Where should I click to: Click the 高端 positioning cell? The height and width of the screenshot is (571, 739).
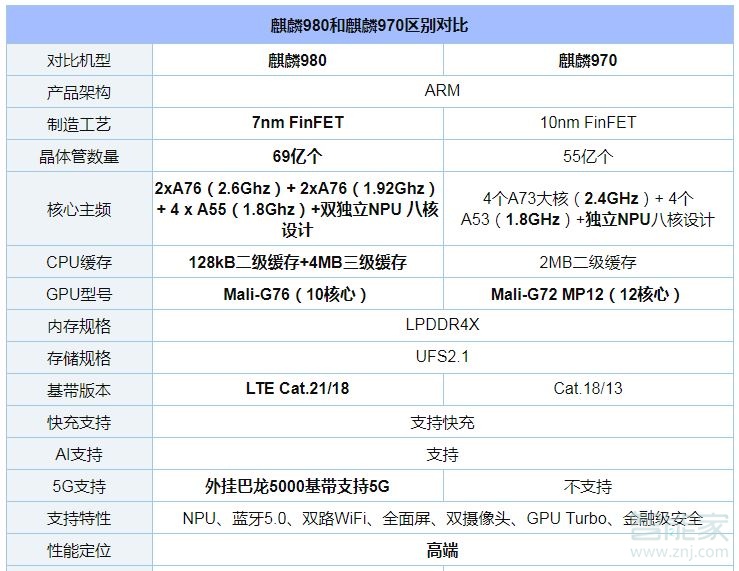click(x=442, y=550)
